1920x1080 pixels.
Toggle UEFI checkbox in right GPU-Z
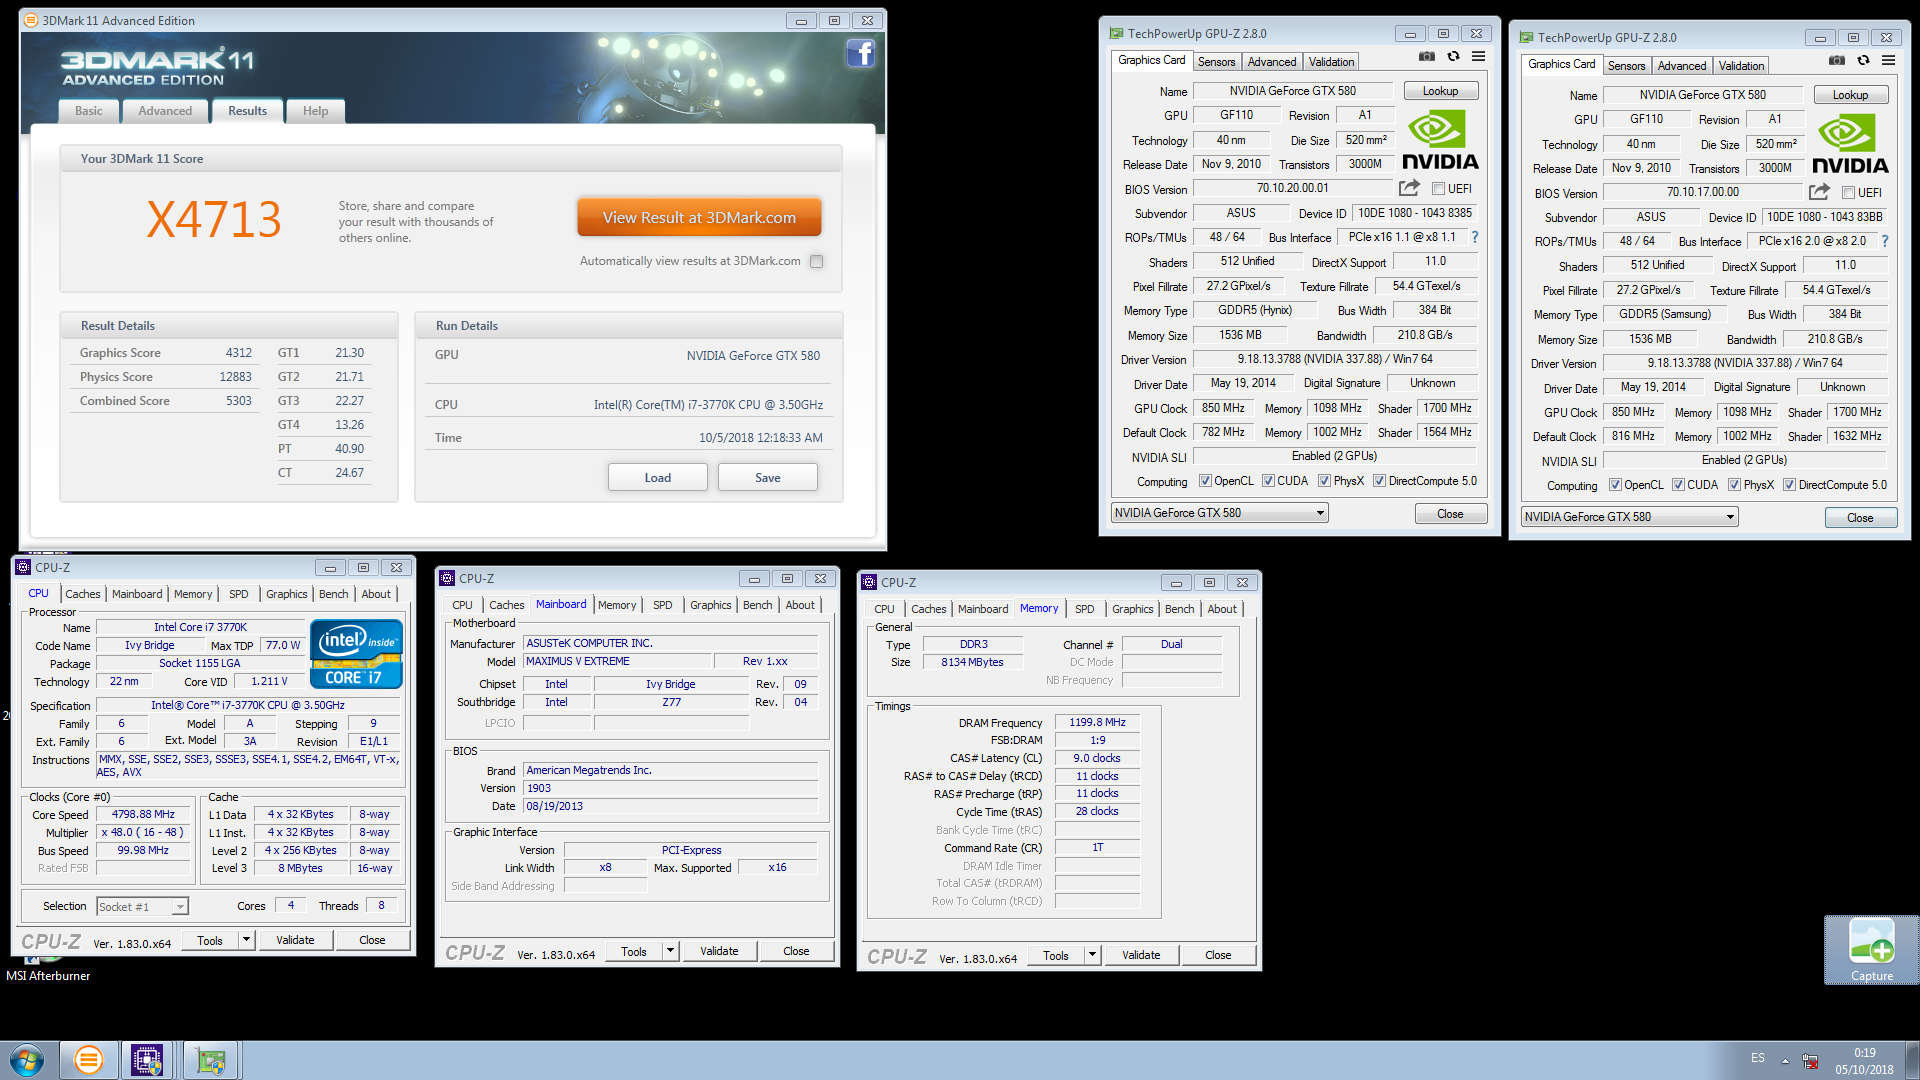[x=1848, y=192]
